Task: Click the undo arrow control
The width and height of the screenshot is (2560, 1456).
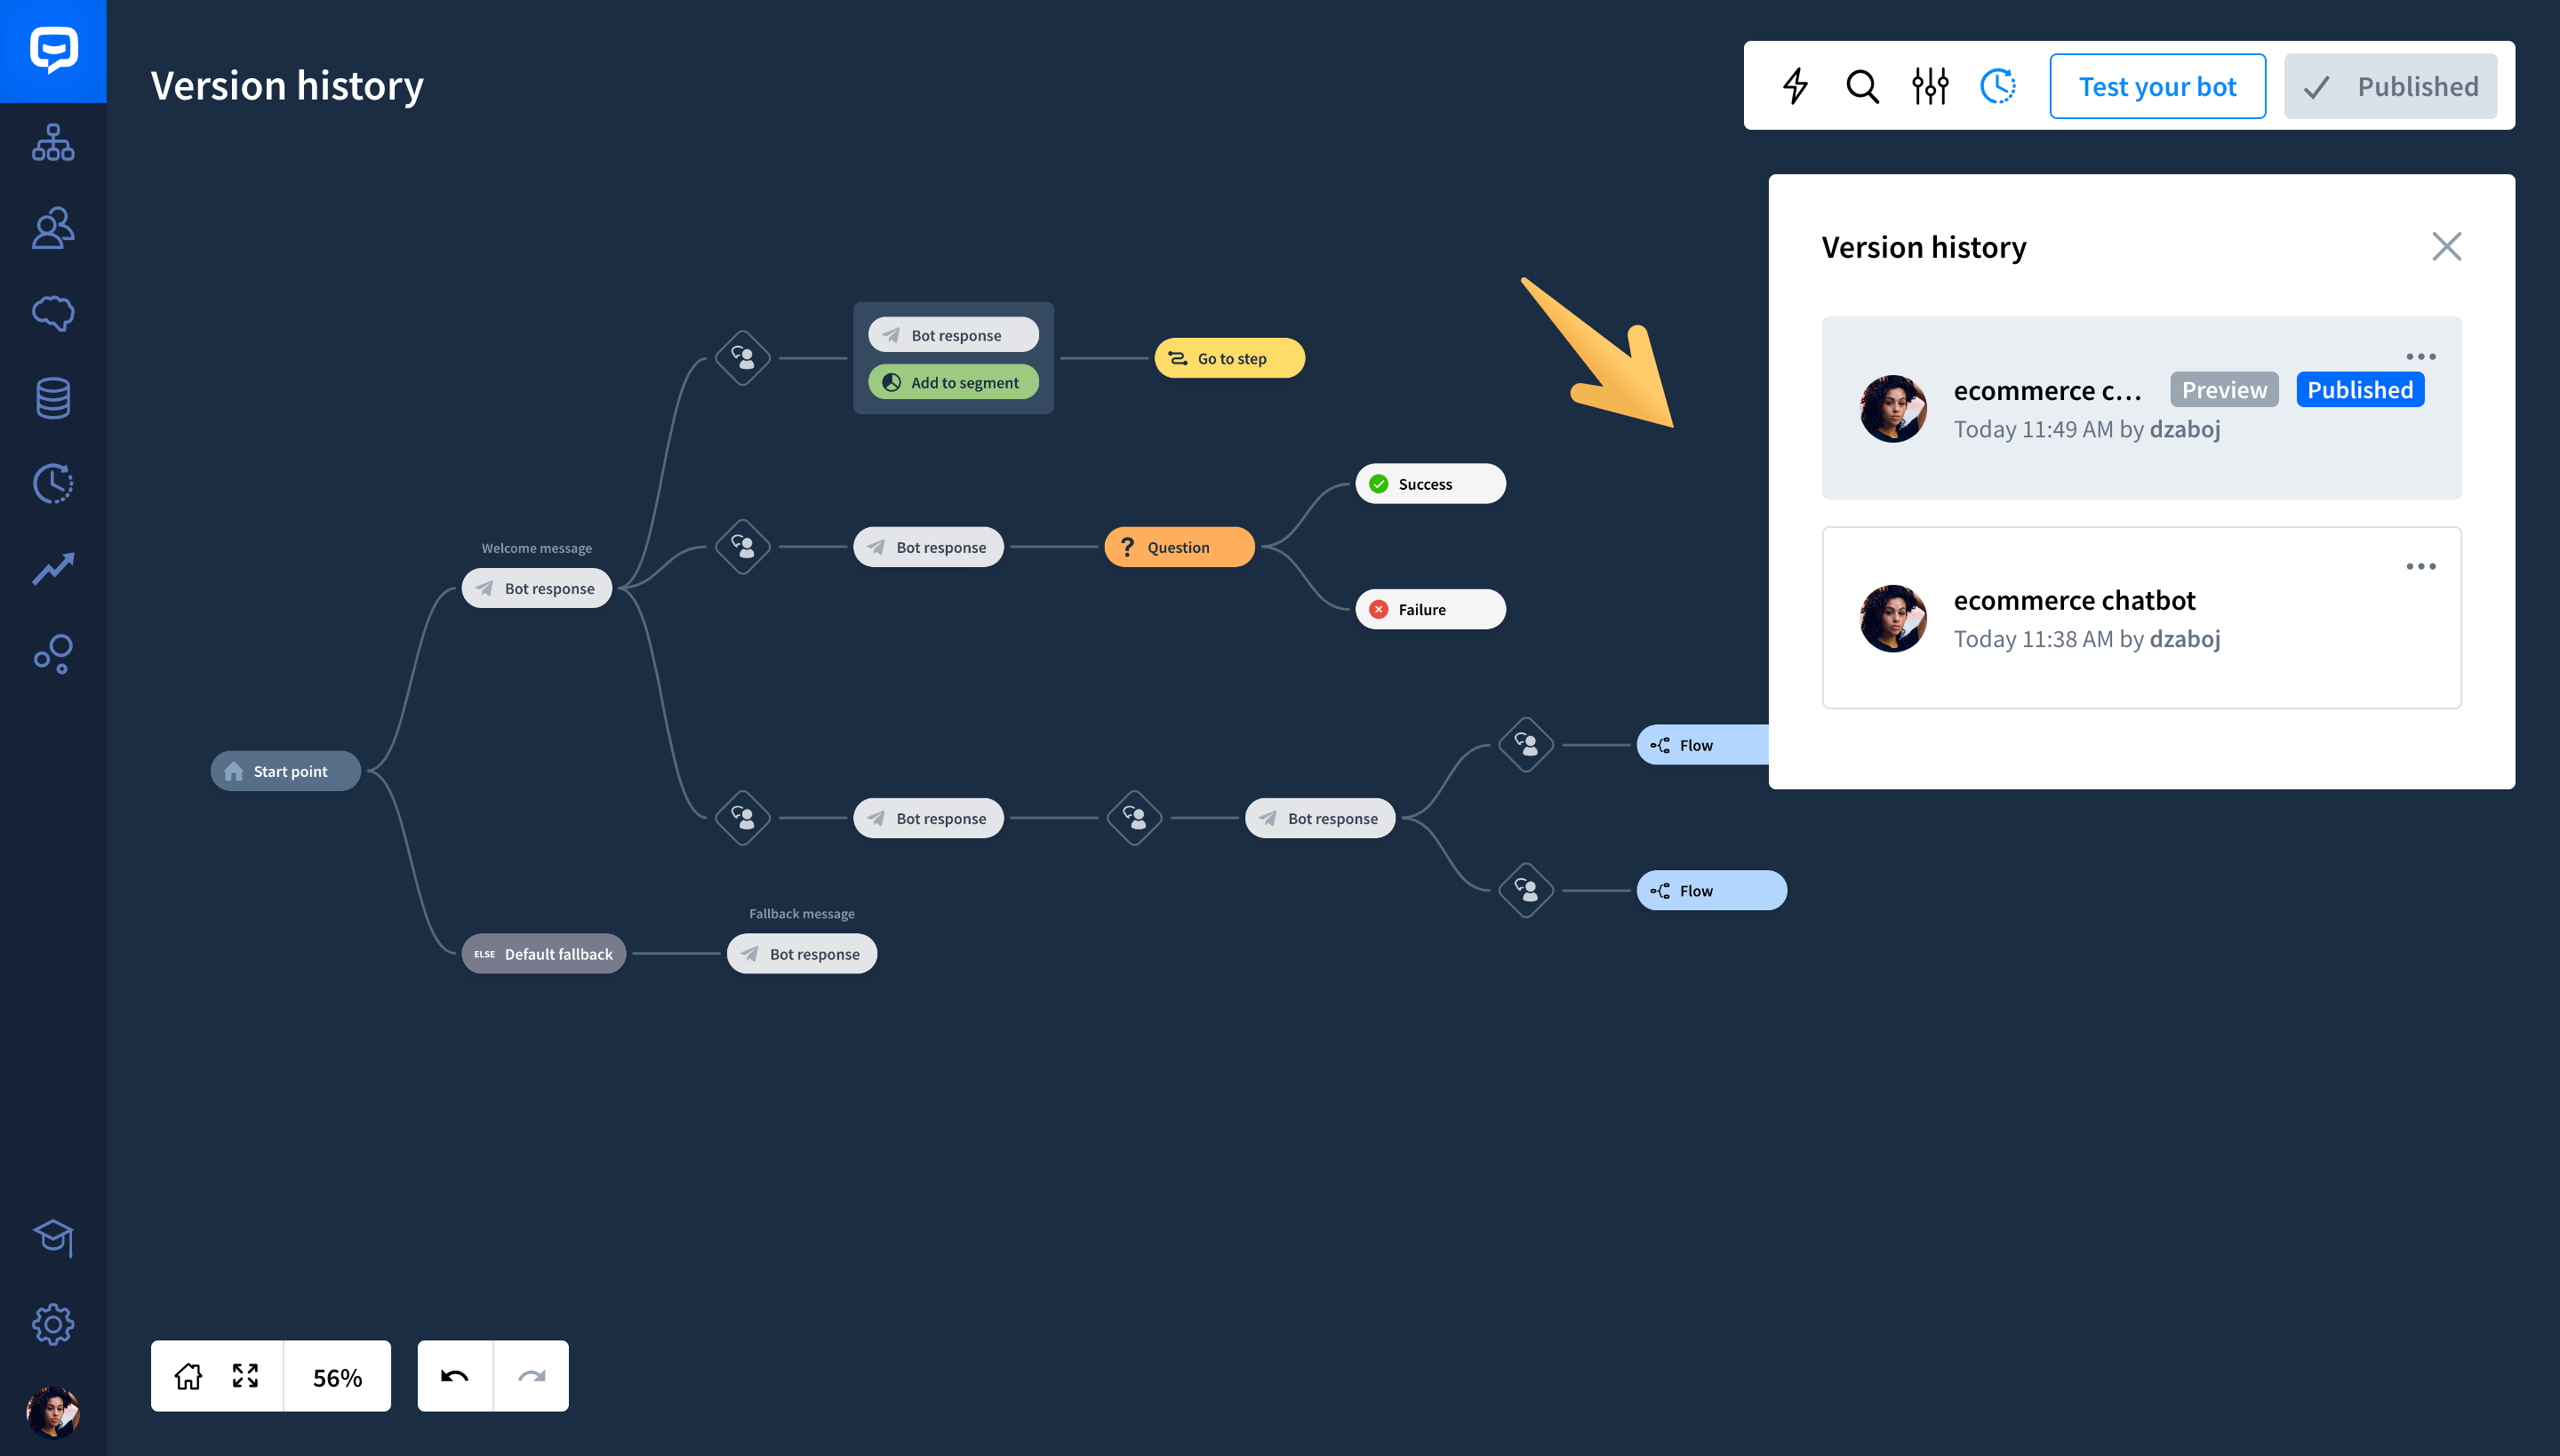Action: click(x=455, y=1377)
